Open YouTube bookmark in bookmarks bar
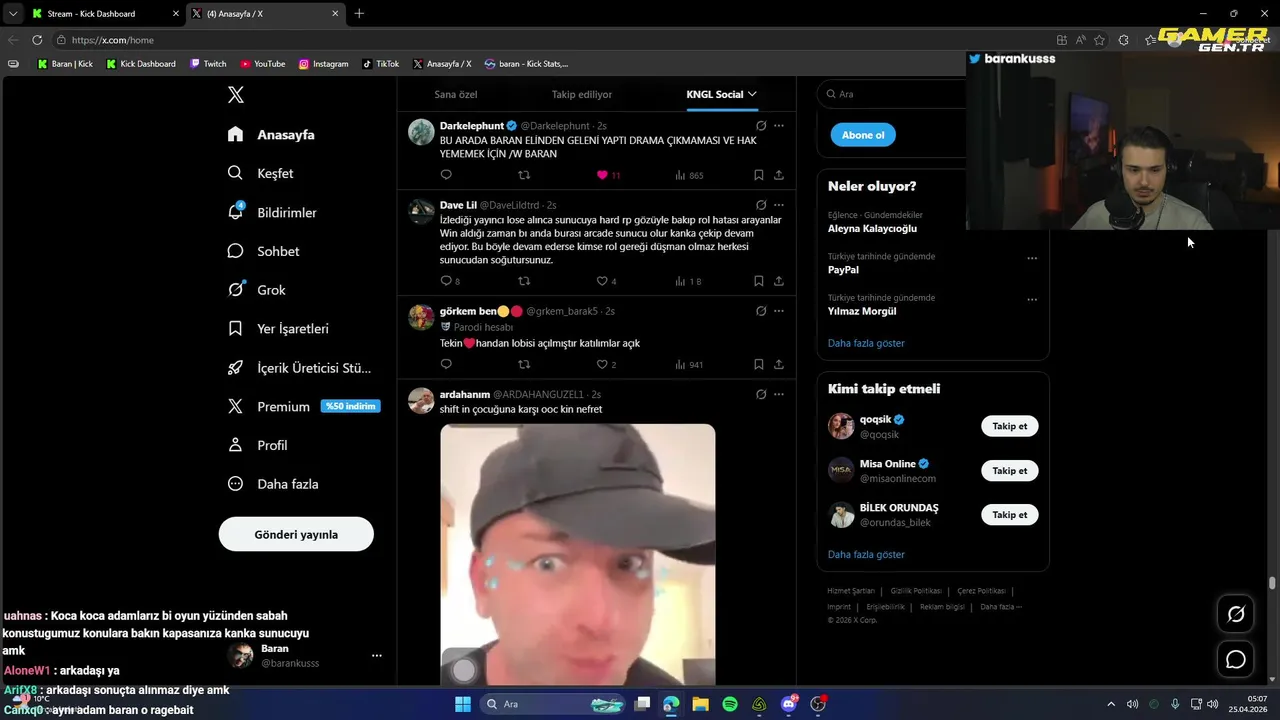This screenshot has width=1280, height=720. coord(262,64)
